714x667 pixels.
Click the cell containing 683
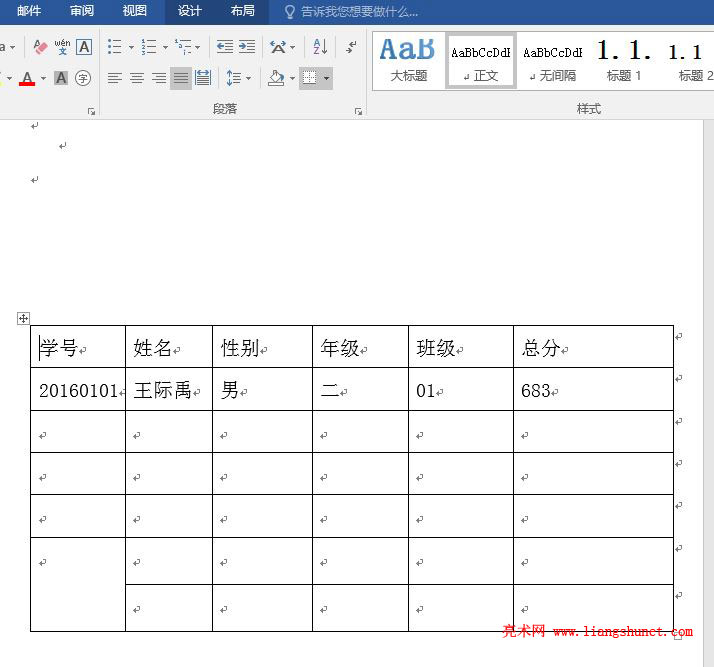593,389
